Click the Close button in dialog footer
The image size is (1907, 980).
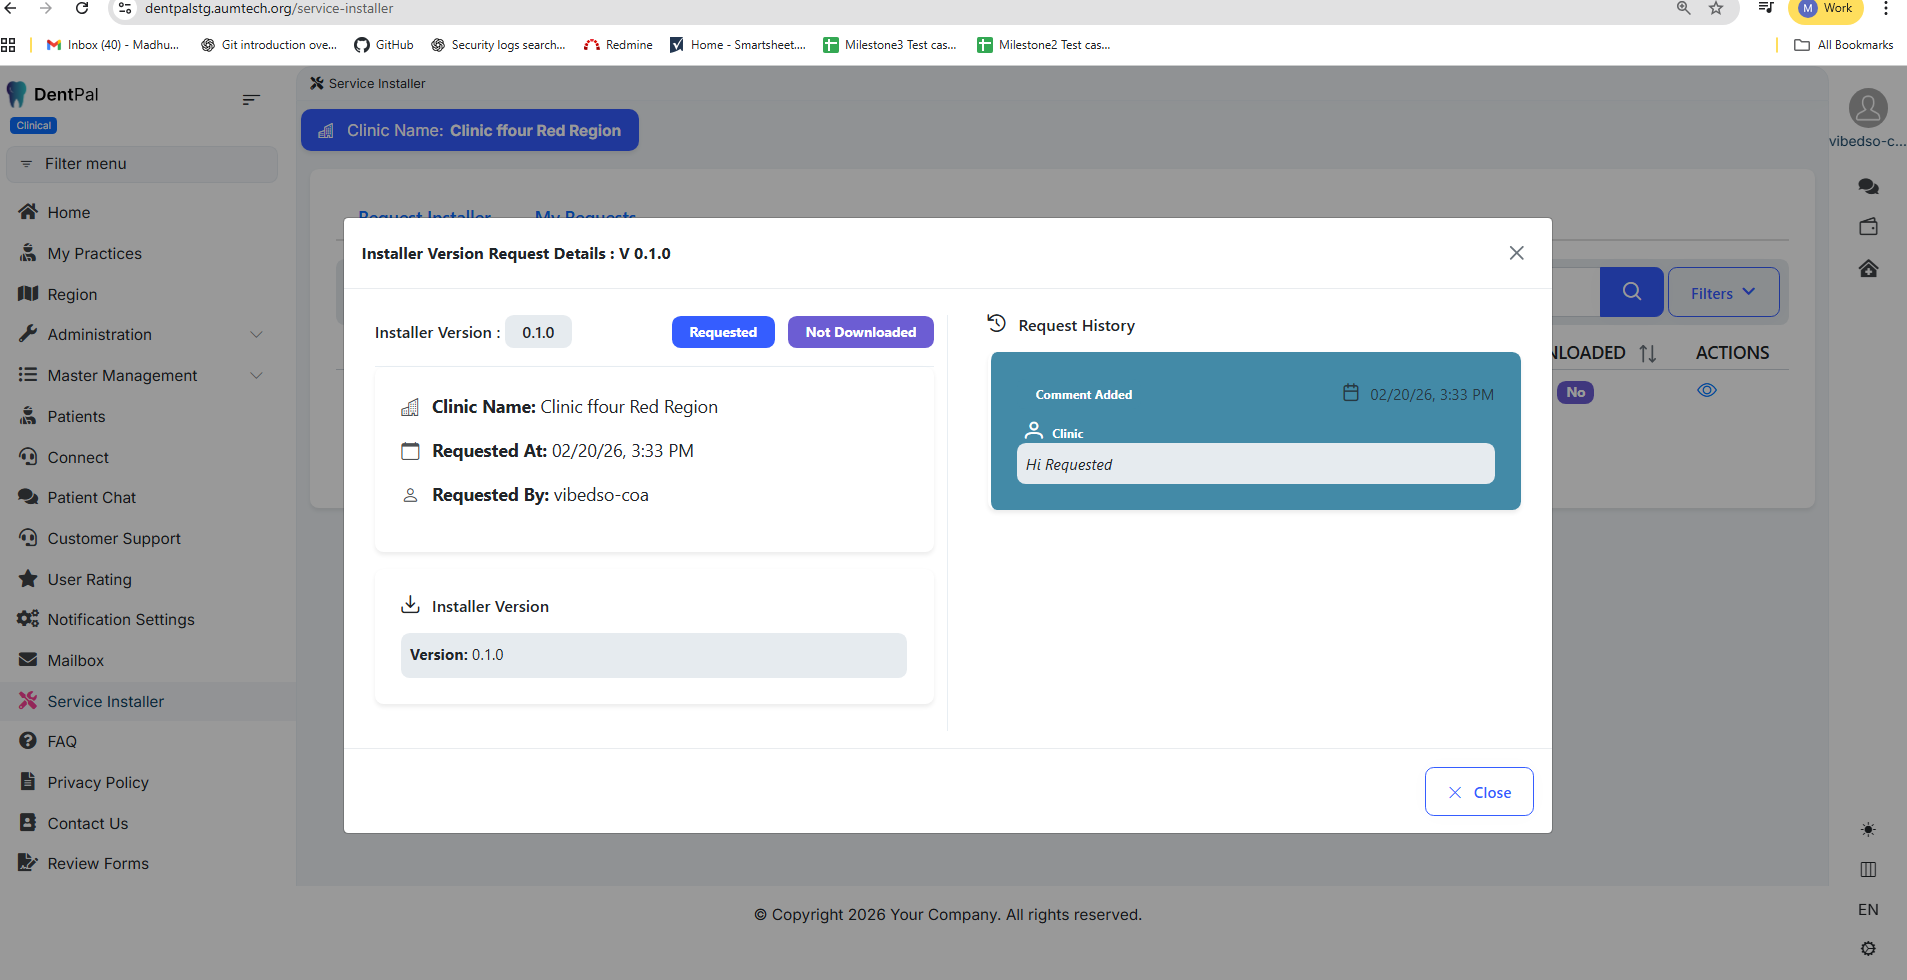tap(1478, 792)
